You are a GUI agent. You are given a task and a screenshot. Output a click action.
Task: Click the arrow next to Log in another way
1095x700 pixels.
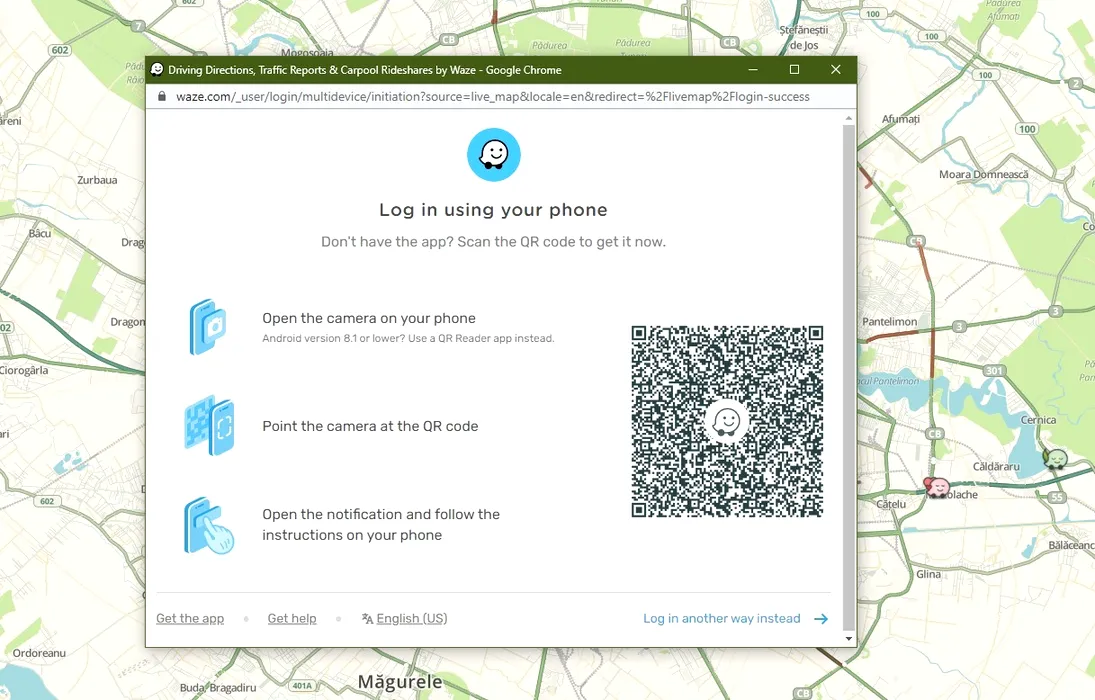pyautogui.click(x=821, y=618)
